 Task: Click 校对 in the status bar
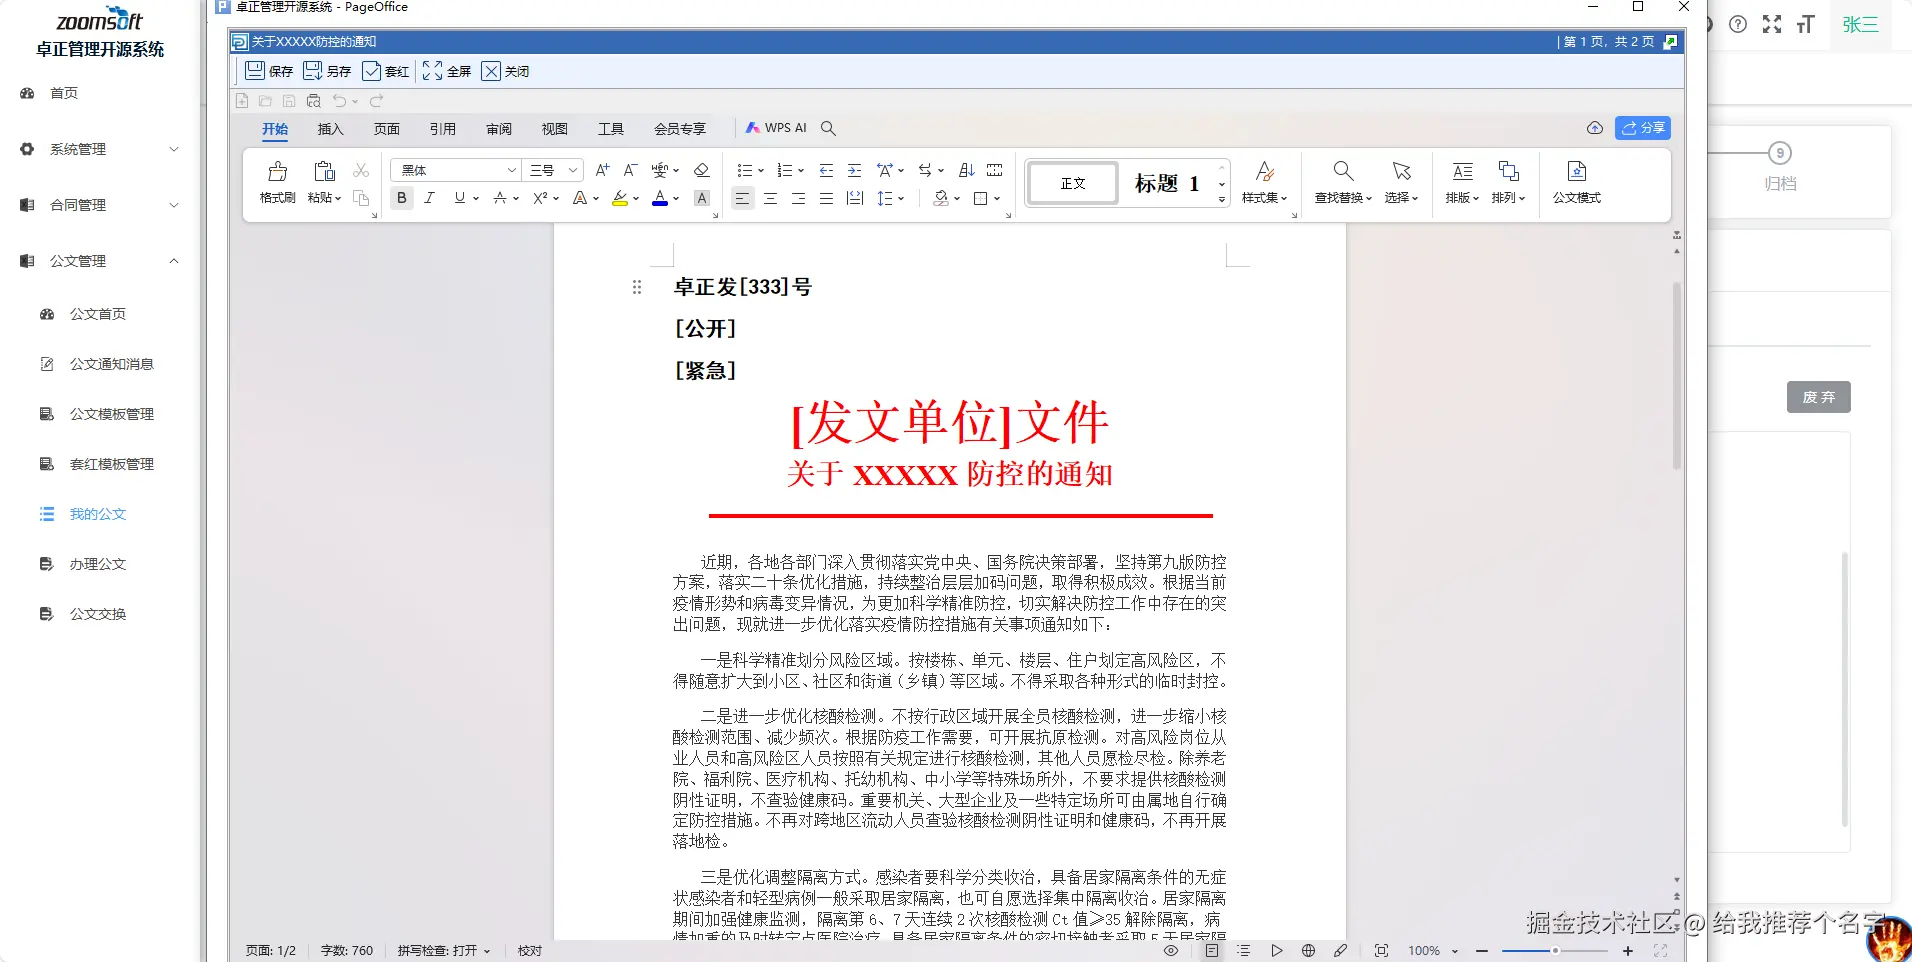pos(530,951)
